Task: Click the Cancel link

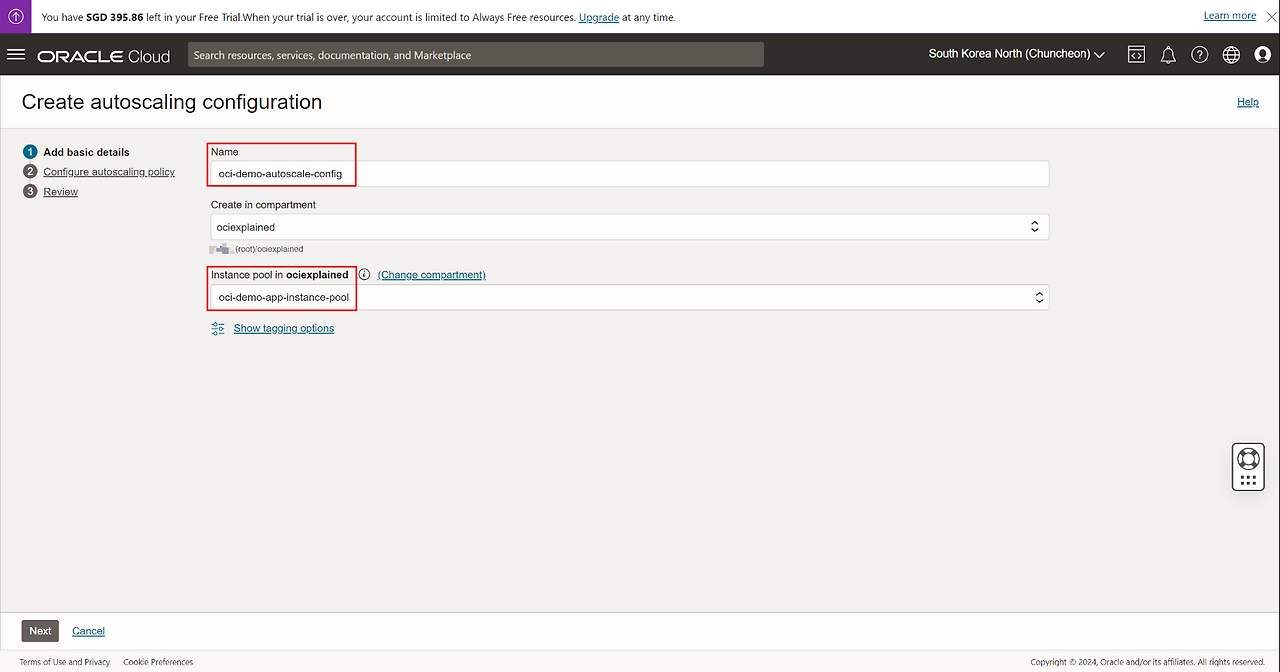Action: (88, 631)
